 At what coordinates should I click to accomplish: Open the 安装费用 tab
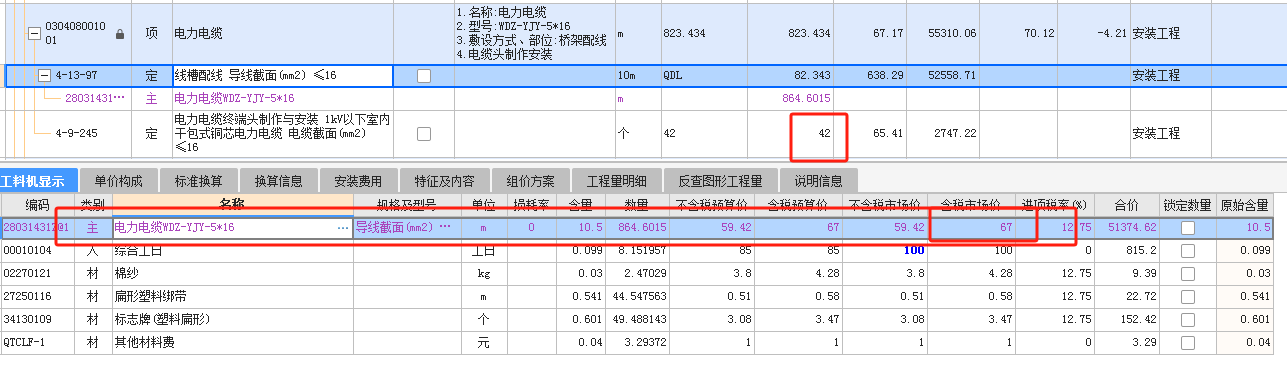(x=359, y=181)
